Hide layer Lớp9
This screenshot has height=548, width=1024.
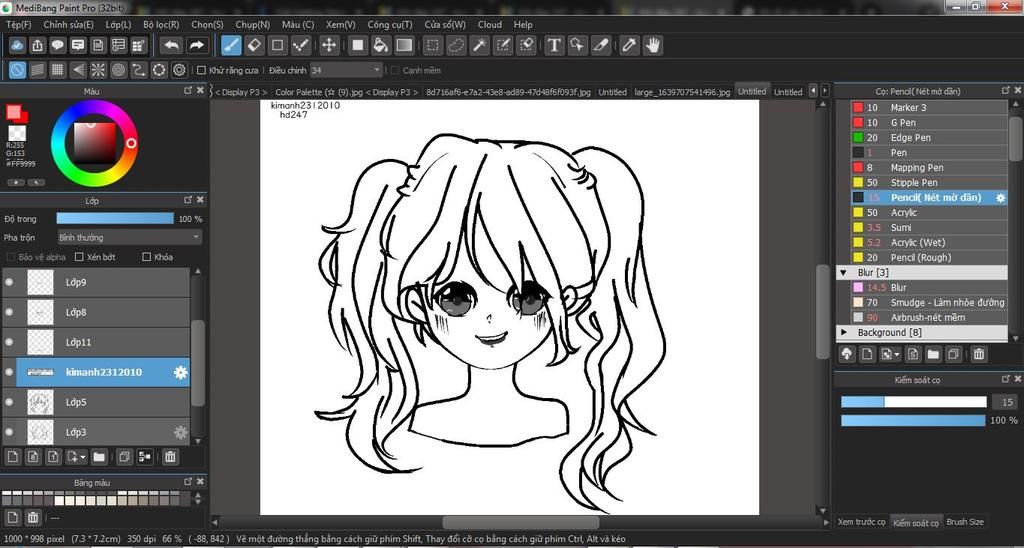(x=9, y=282)
